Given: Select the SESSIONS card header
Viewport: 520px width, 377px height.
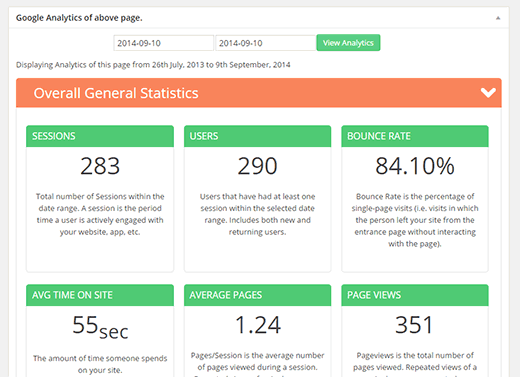Looking at the screenshot, I should (100, 136).
